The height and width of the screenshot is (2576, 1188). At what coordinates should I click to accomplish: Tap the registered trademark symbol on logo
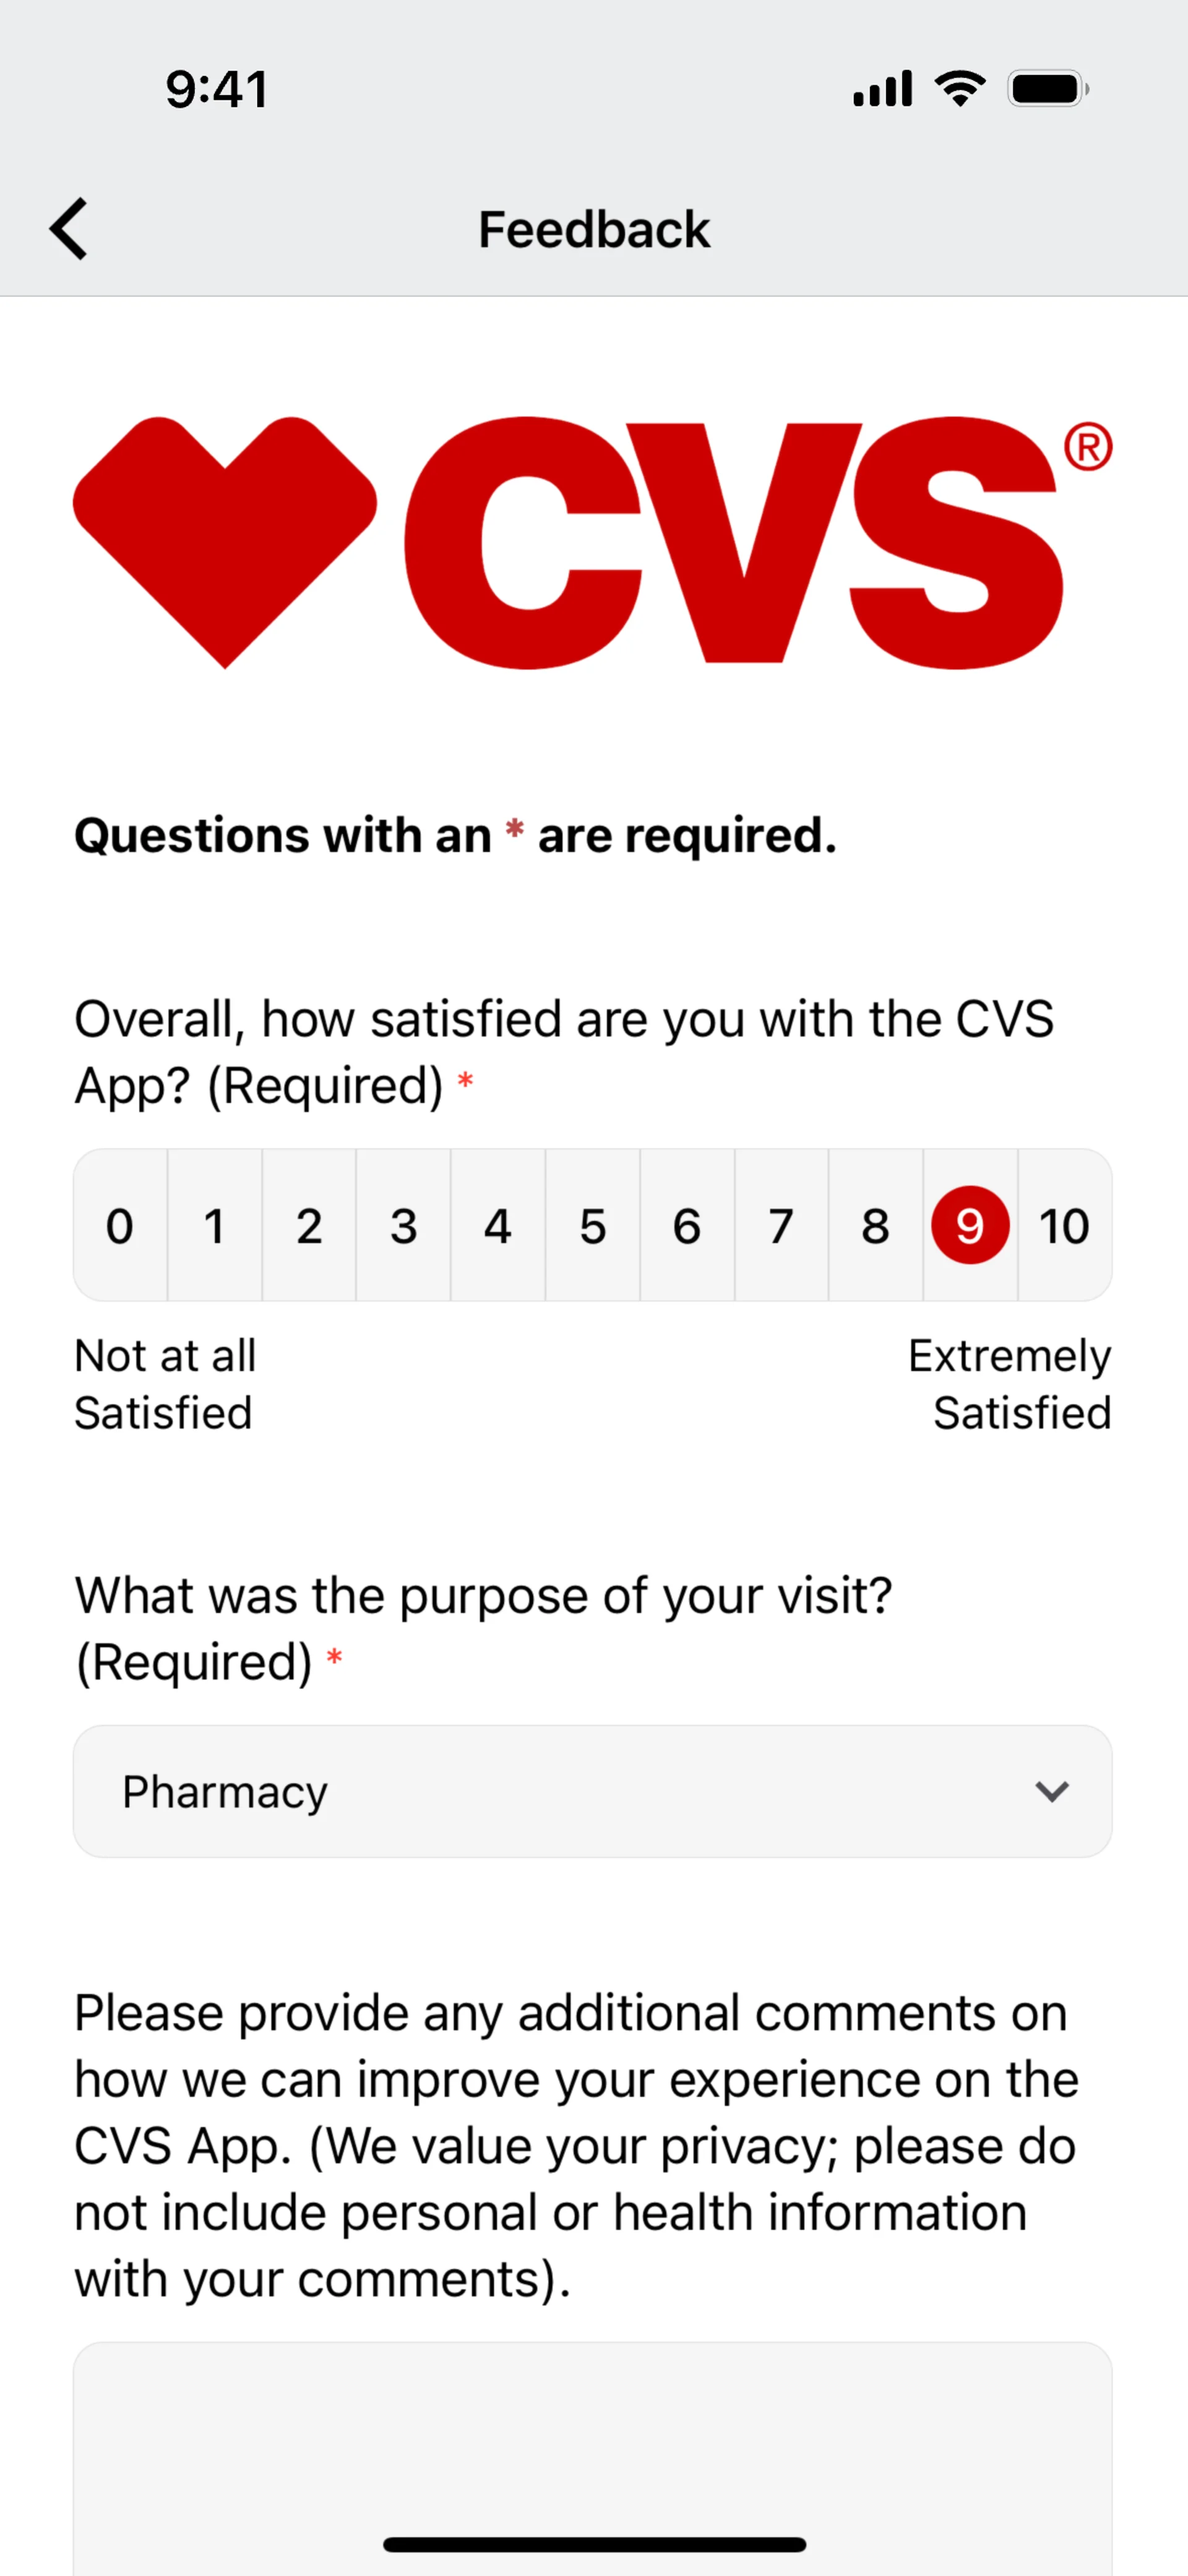pyautogui.click(x=1088, y=447)
